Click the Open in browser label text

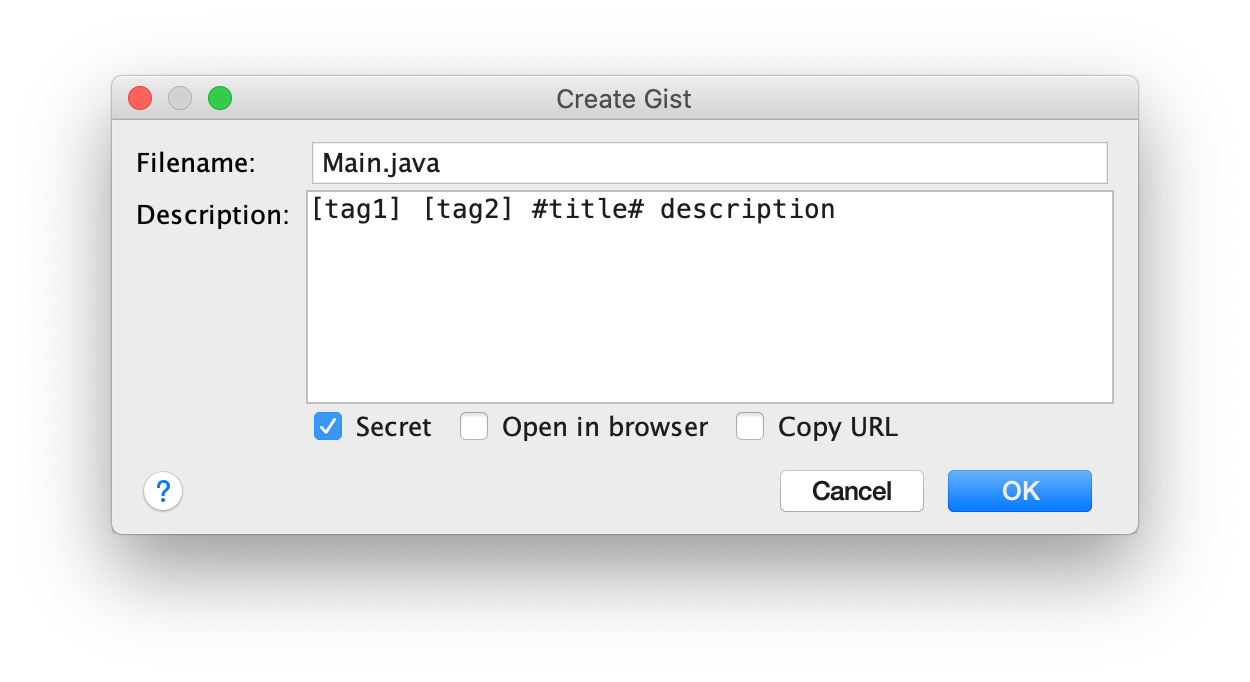coord(604,427)
